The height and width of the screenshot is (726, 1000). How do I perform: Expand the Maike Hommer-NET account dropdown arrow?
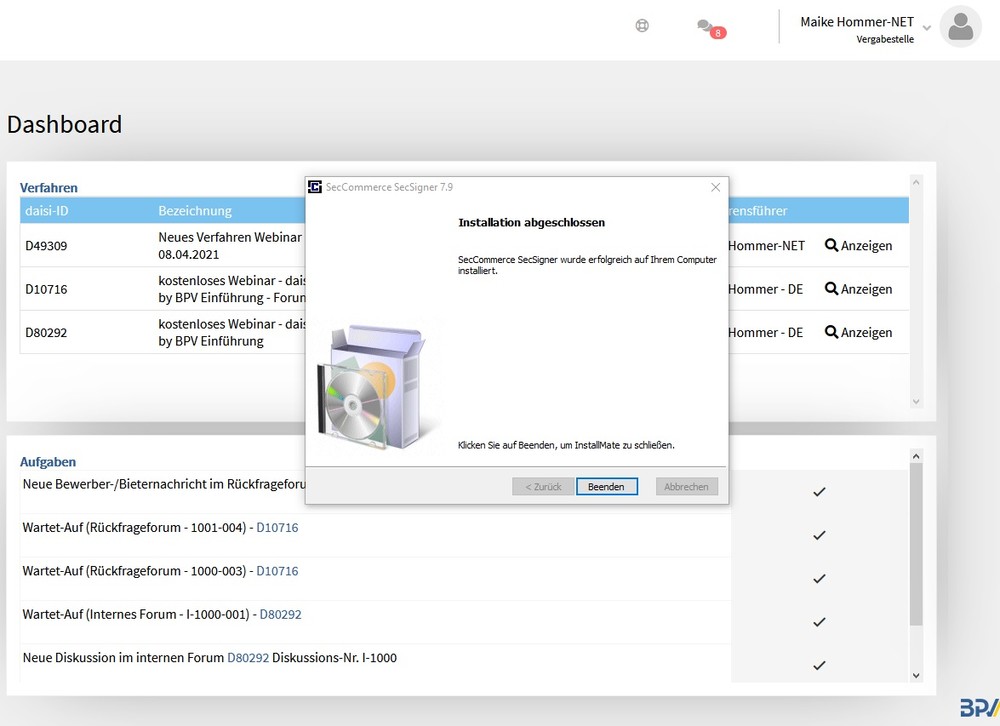pyautogui.click(x=927, y=27)
